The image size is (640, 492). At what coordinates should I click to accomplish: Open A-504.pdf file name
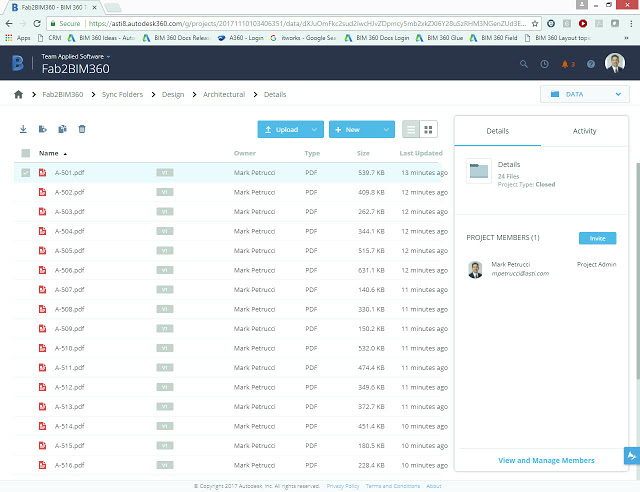[69, 231]
